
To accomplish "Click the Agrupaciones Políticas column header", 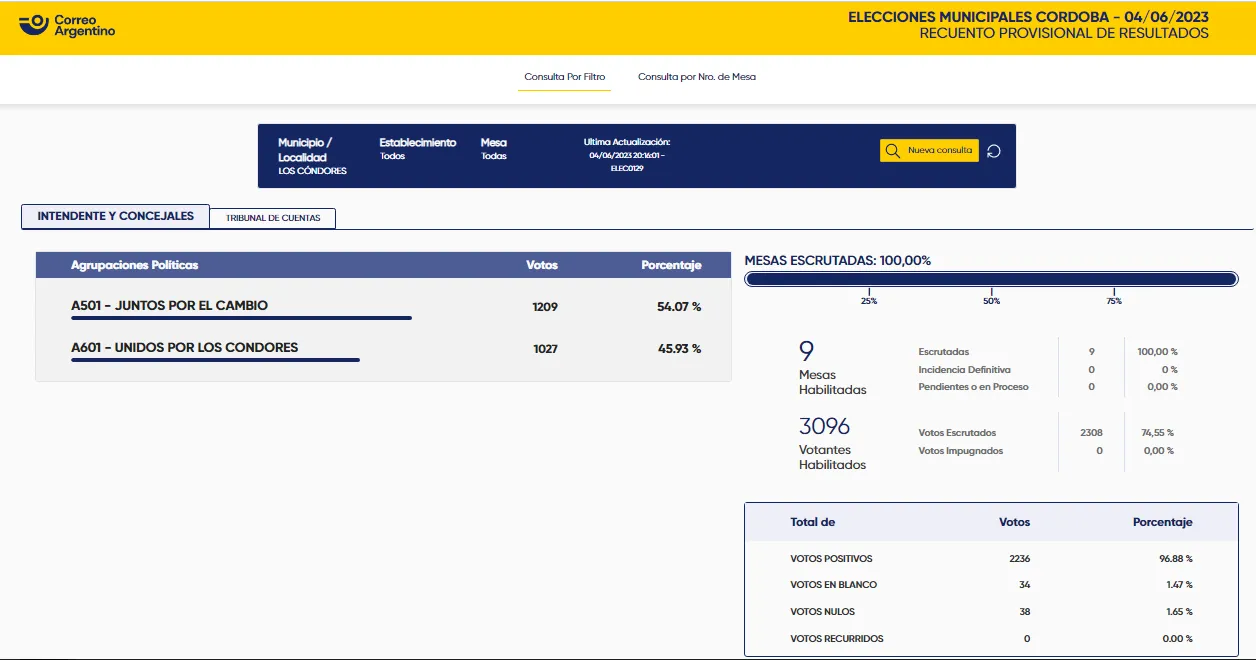I will tap(134, 265).
